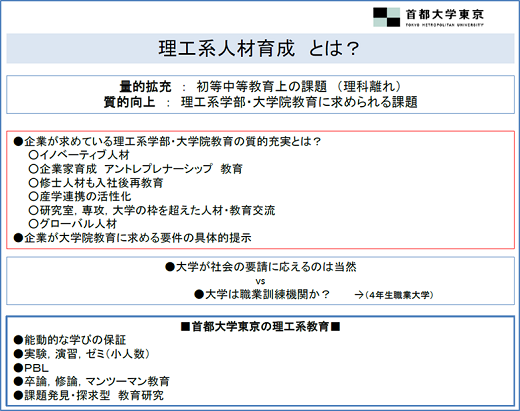Click the 首都大学東京 logo text

445,15
